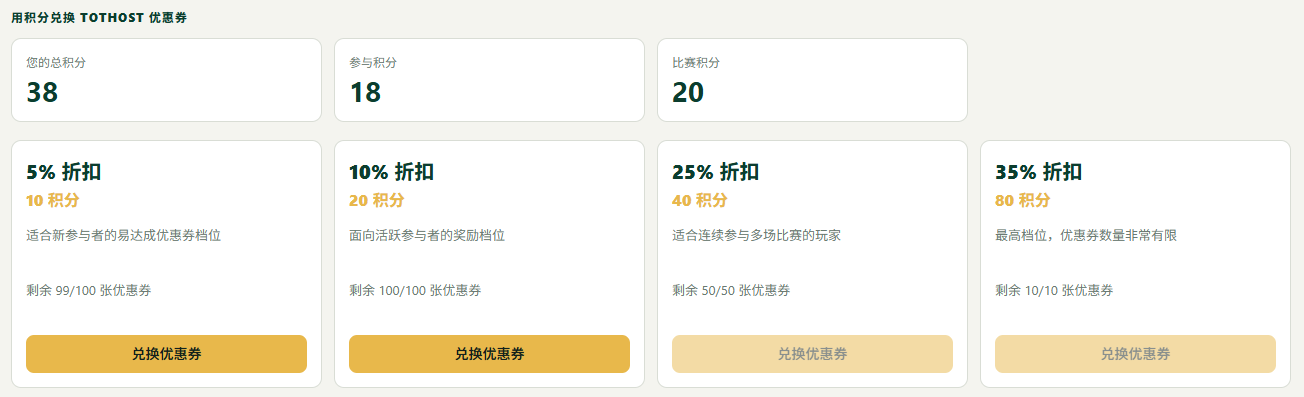Viewport: 1304px width, 397px height.
Task: Select the 您的总积分 card showing 38
Action: click(x=166, y=80)
